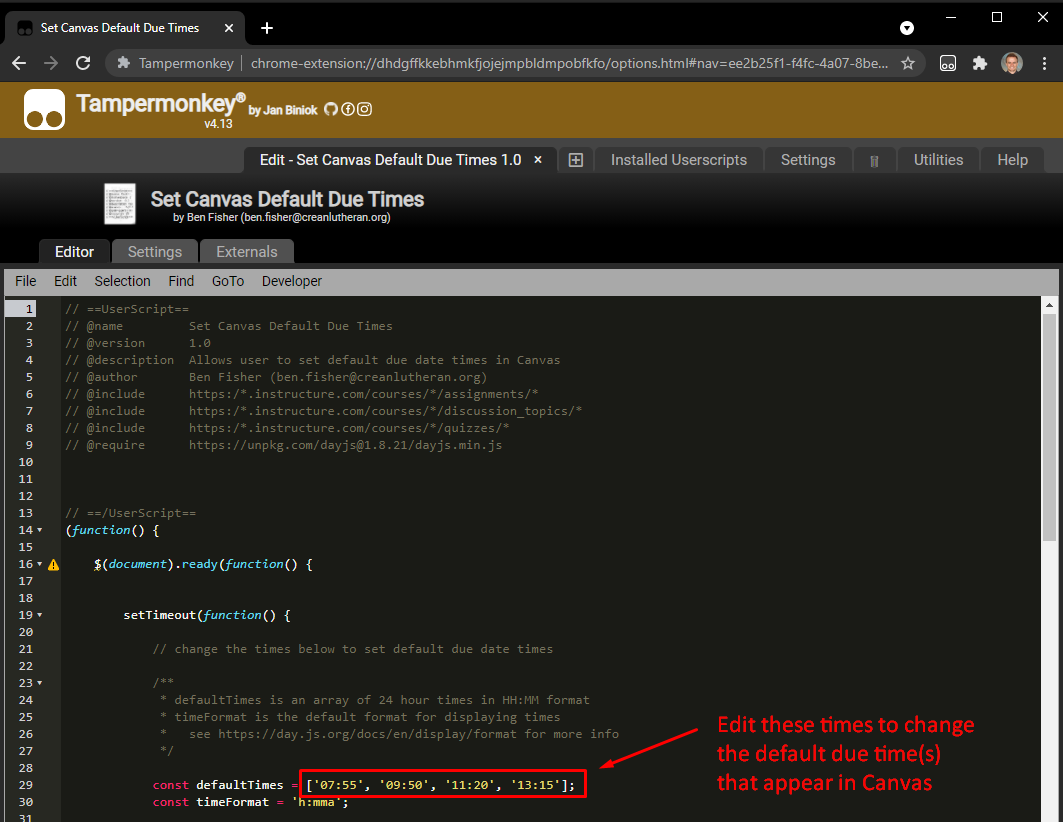The height and width of the screenshot is (822, 1063).
Task: Collapse code fold at line 19
Action: coord(39,615)
